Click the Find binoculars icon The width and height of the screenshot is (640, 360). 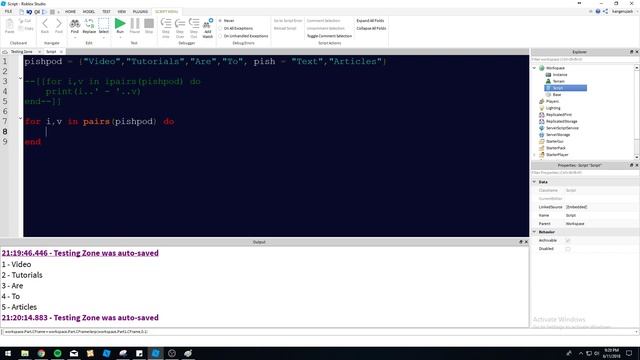tap(75, 24)
